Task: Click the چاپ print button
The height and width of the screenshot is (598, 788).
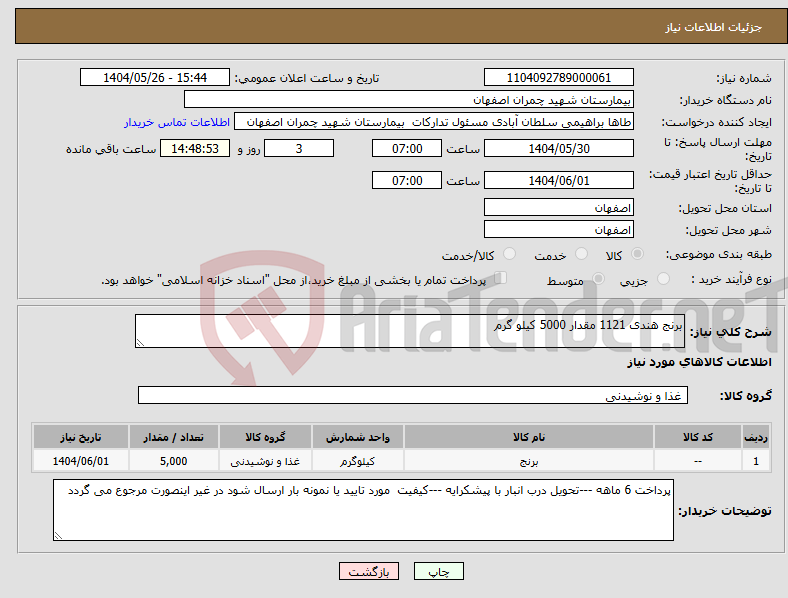Action: 439,571
